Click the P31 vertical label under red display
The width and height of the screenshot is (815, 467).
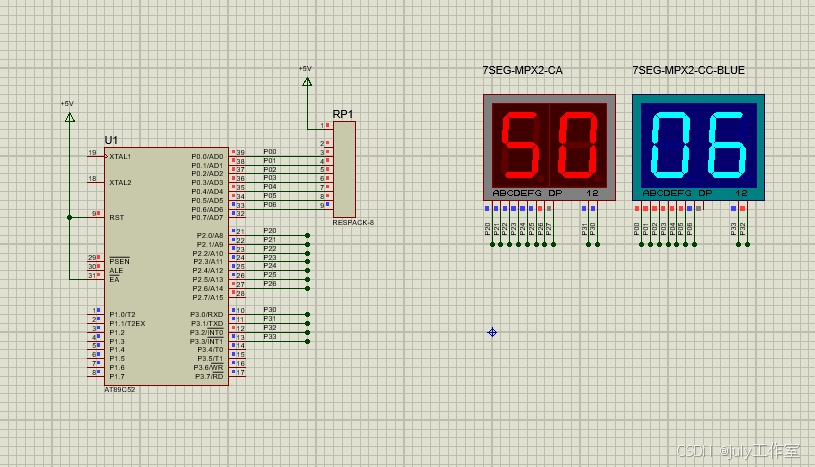tap(584, 229)
